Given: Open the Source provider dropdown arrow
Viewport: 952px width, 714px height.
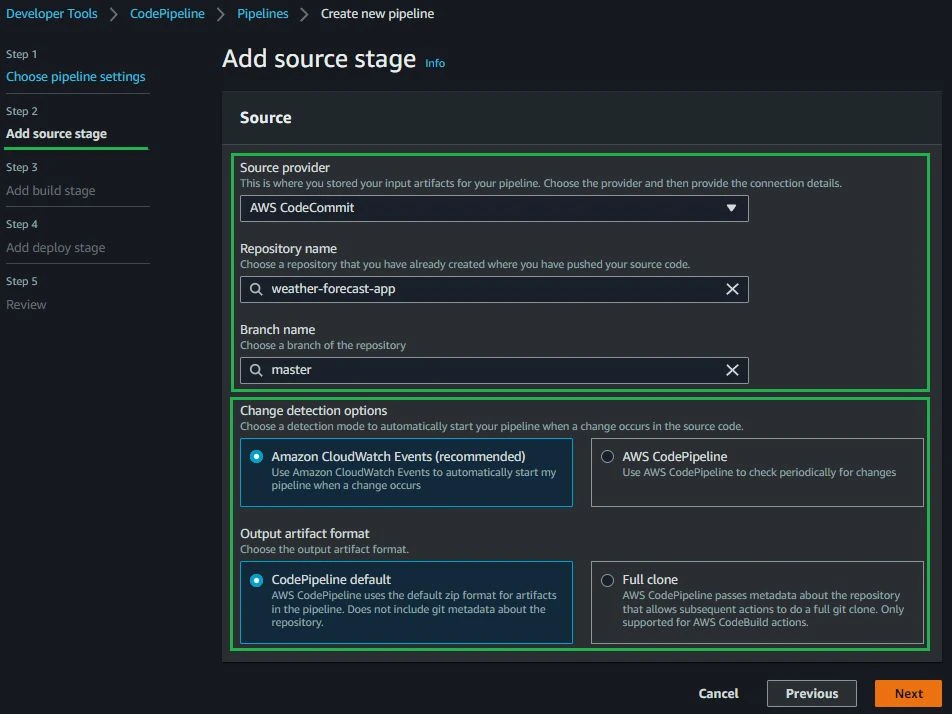Looking at the screenshot, I should [731, 208].
